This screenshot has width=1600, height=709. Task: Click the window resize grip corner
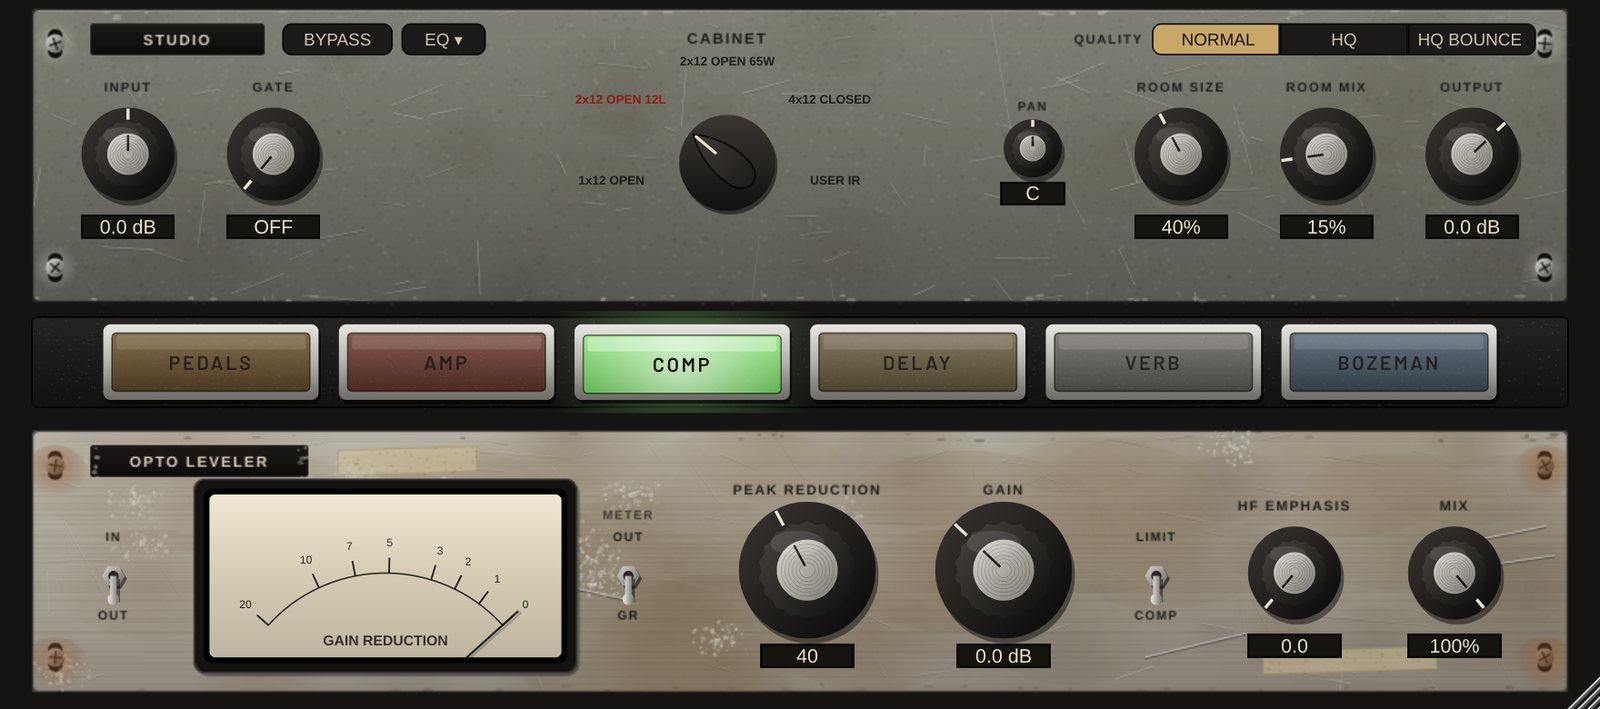(x=1585, y=694)
